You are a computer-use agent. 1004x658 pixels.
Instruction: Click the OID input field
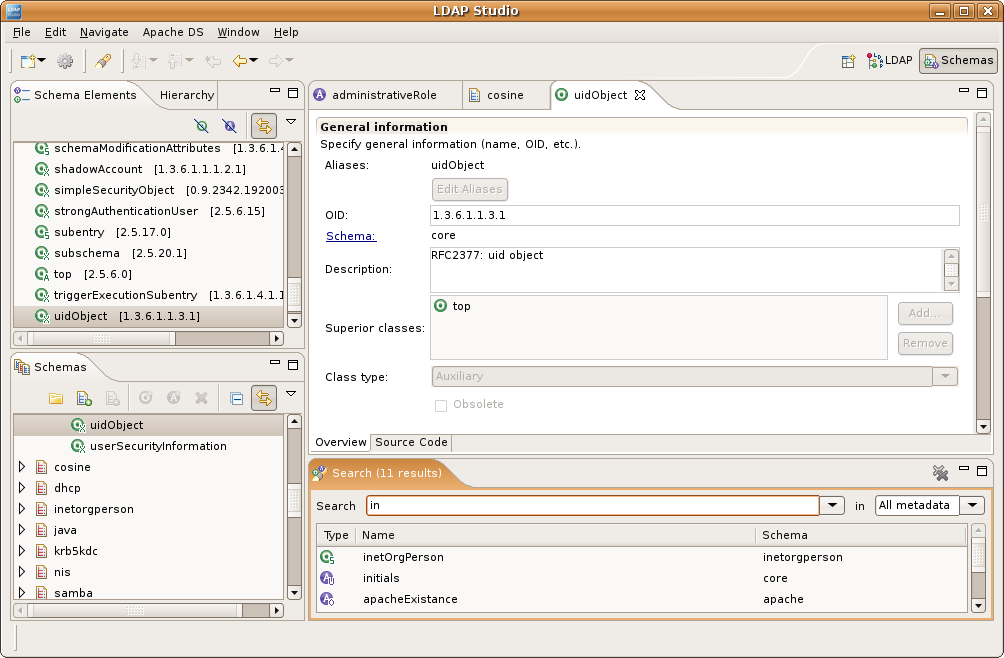coord(694,216)
